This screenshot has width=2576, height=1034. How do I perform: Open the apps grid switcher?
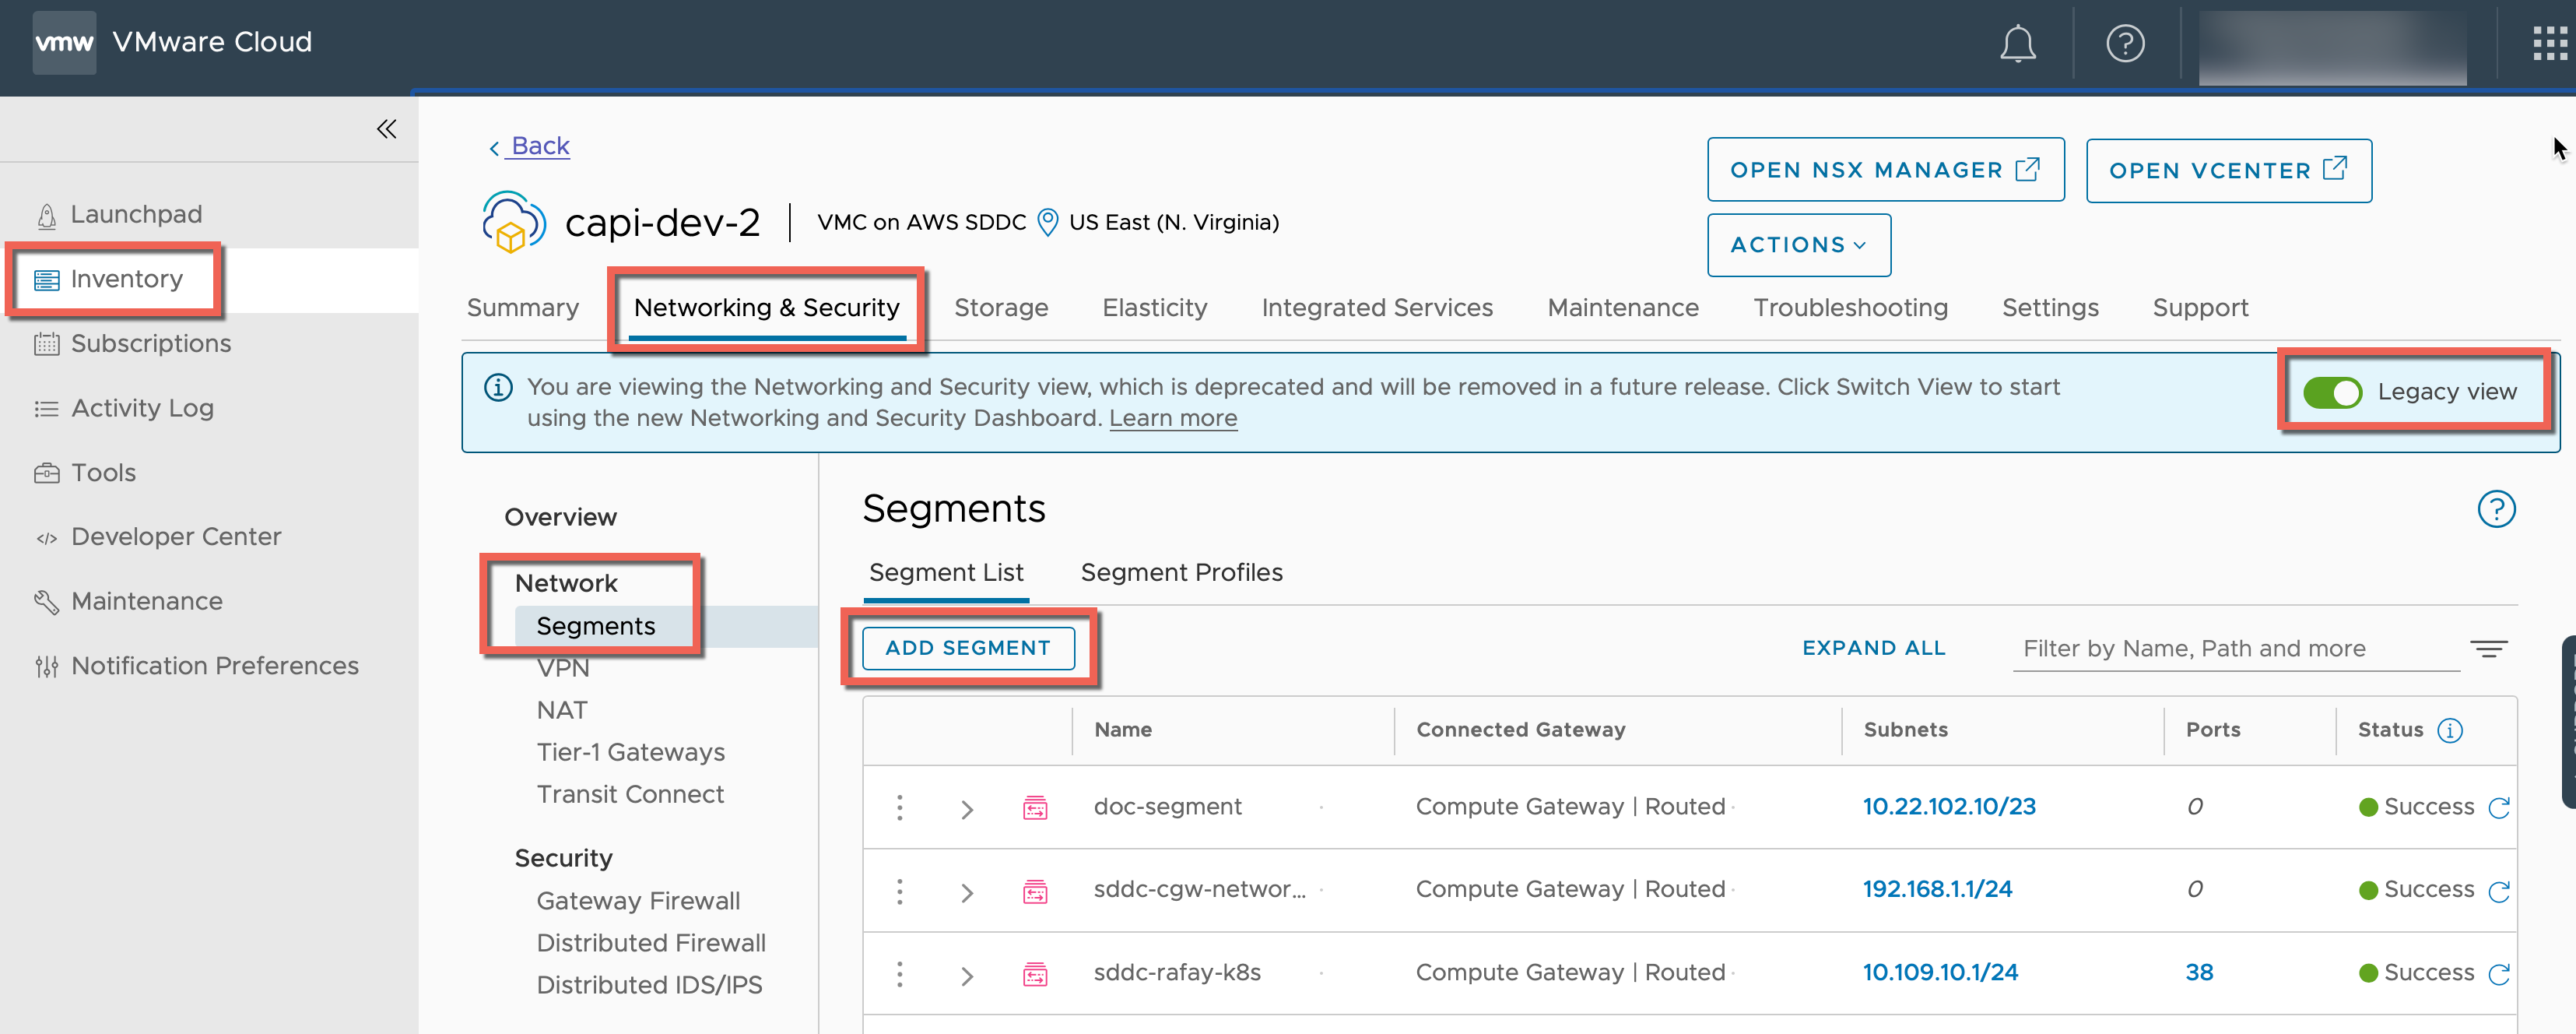tap(2550, 44)
